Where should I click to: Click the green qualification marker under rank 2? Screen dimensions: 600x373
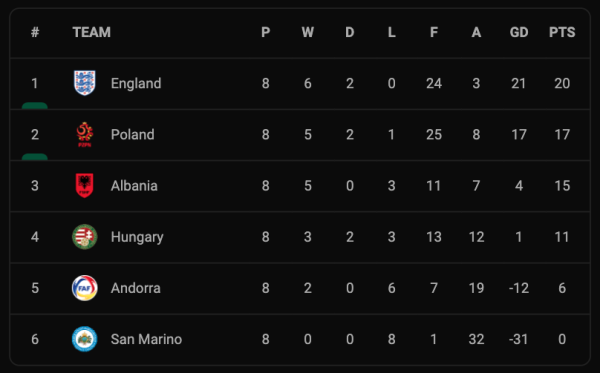[x=35, y=157]
